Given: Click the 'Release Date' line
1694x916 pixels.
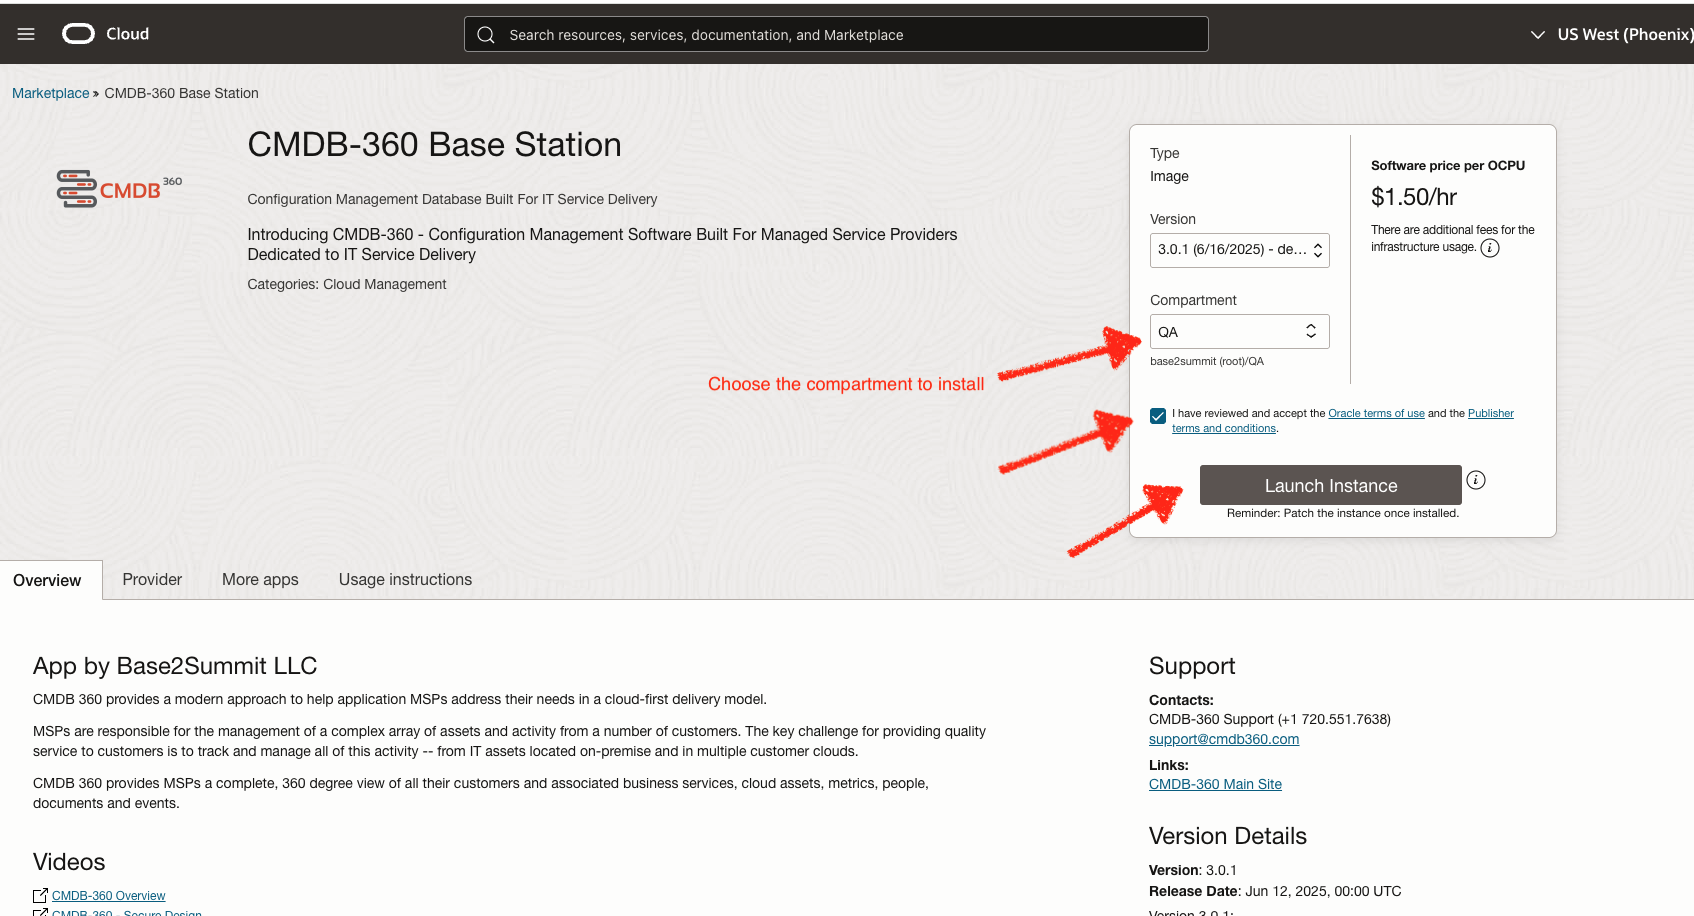Looking at the screenshot, I should point(1275,891).
